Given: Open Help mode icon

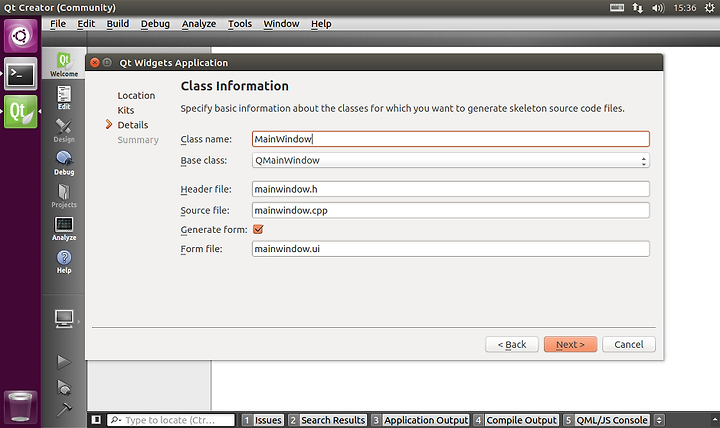Looking at the screenshot, I should click(x=64, y=262).
